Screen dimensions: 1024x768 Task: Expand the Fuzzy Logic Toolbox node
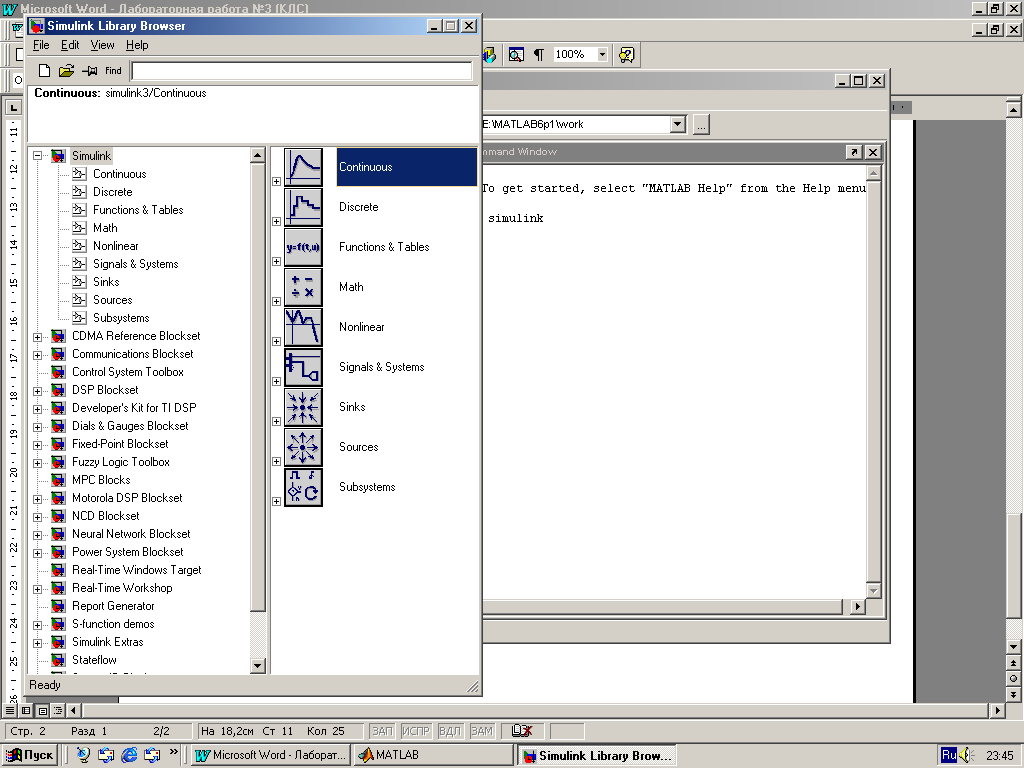tap(38, 463)
